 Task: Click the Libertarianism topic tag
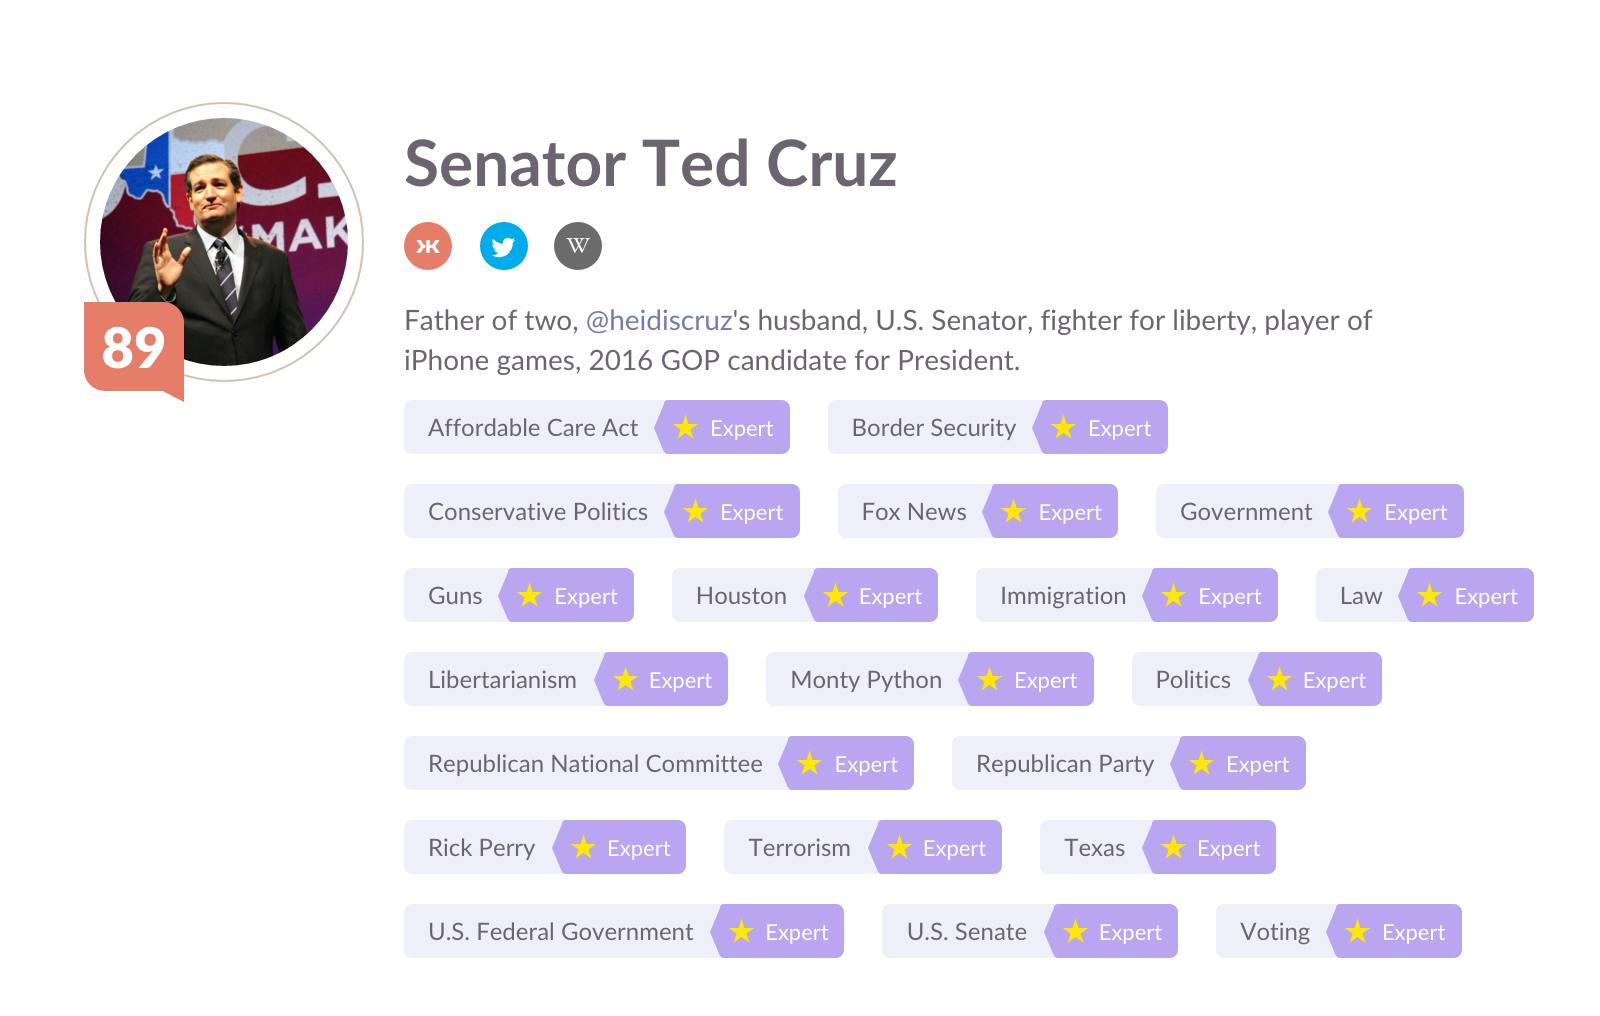coord(502,680)
